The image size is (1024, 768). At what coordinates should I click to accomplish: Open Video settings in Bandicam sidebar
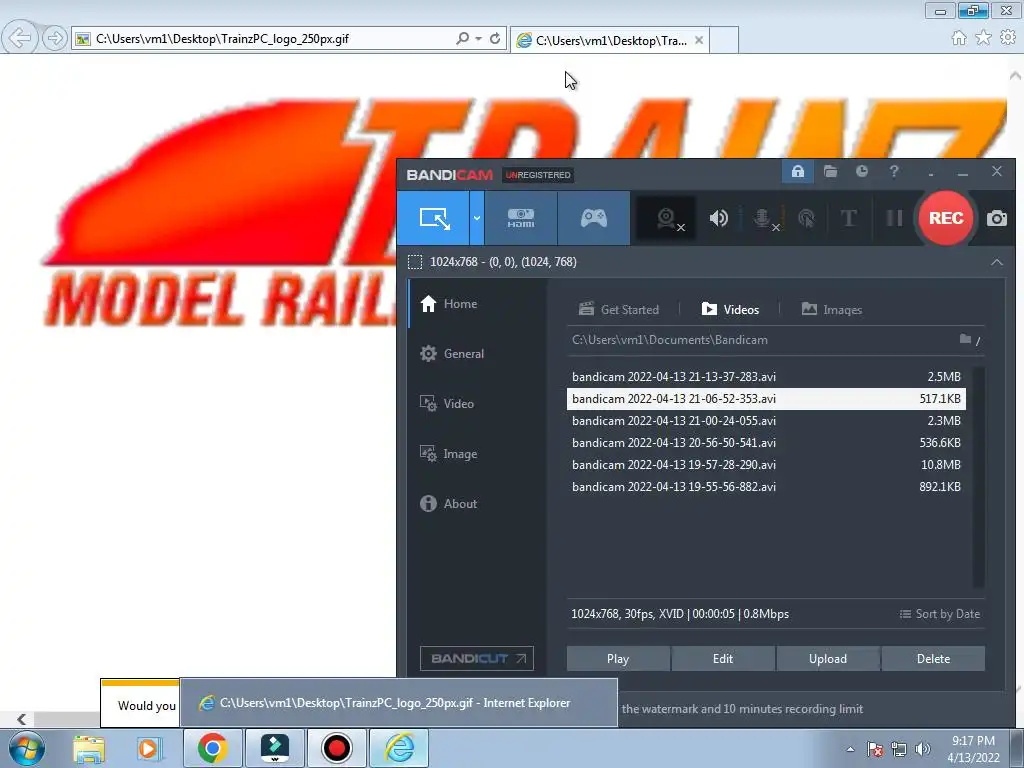click(447, 404)
